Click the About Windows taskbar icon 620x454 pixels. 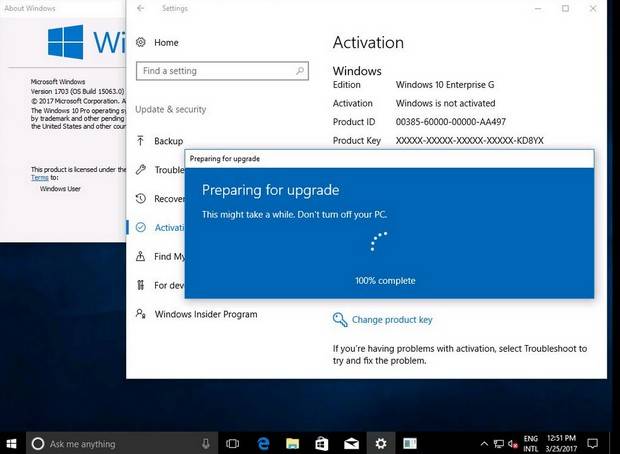(x=410, y=444)
